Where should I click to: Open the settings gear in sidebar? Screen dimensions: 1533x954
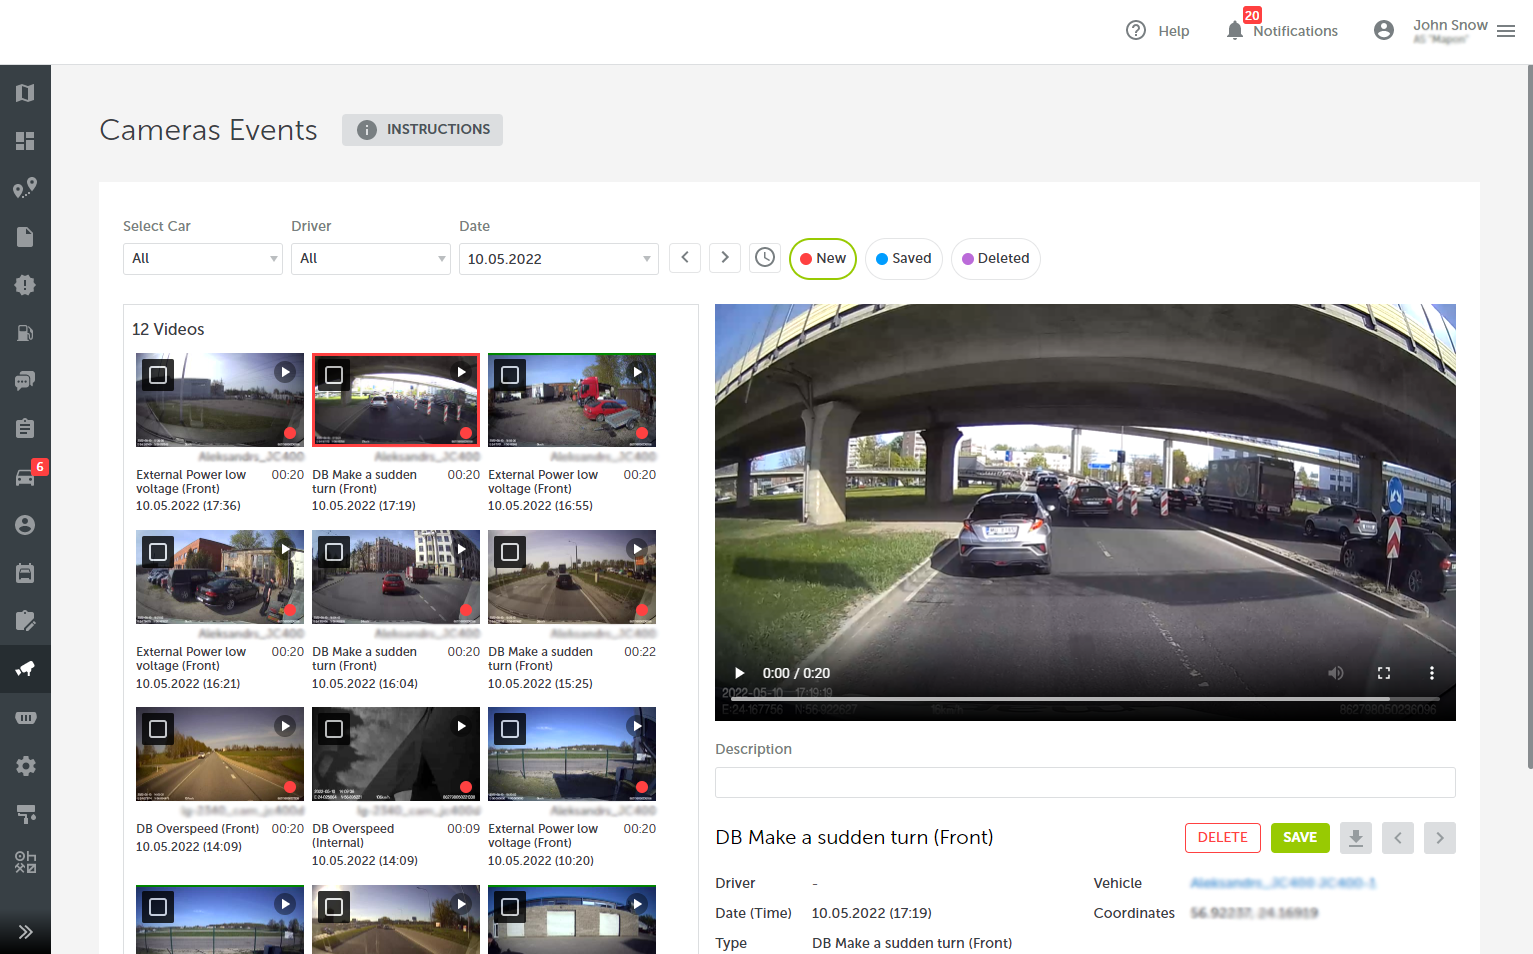point(25,766)
